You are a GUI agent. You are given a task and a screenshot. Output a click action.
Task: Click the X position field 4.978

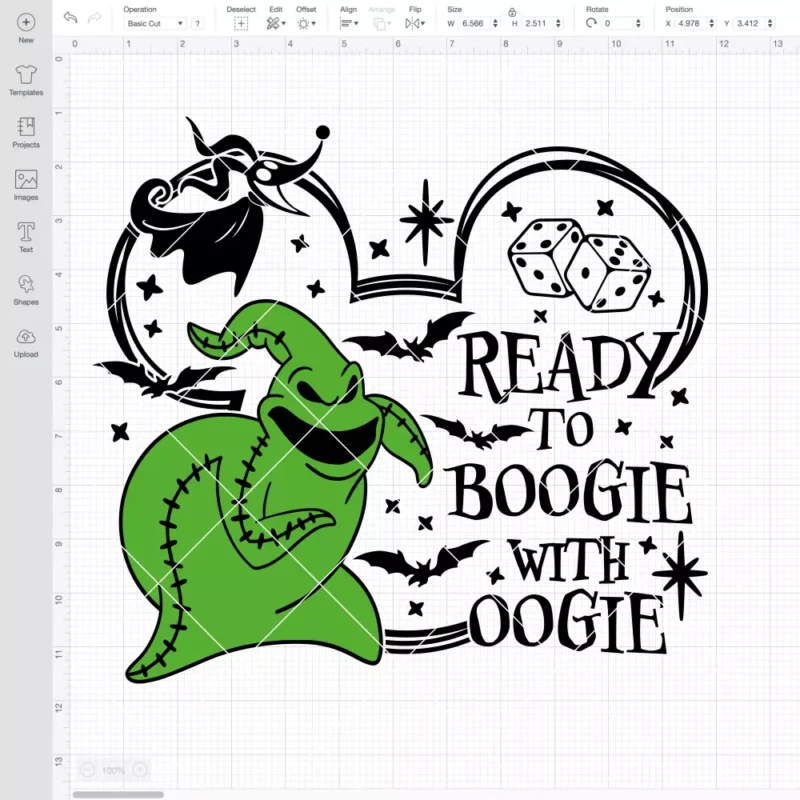691,23
